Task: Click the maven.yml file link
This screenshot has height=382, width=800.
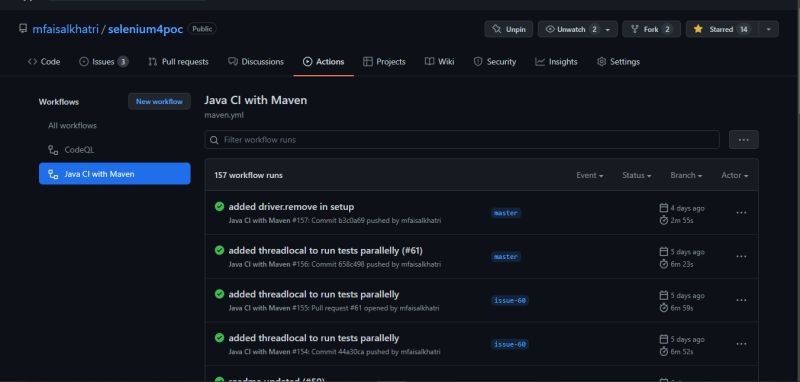Action: pyautogui.click(x=224, y=115)
